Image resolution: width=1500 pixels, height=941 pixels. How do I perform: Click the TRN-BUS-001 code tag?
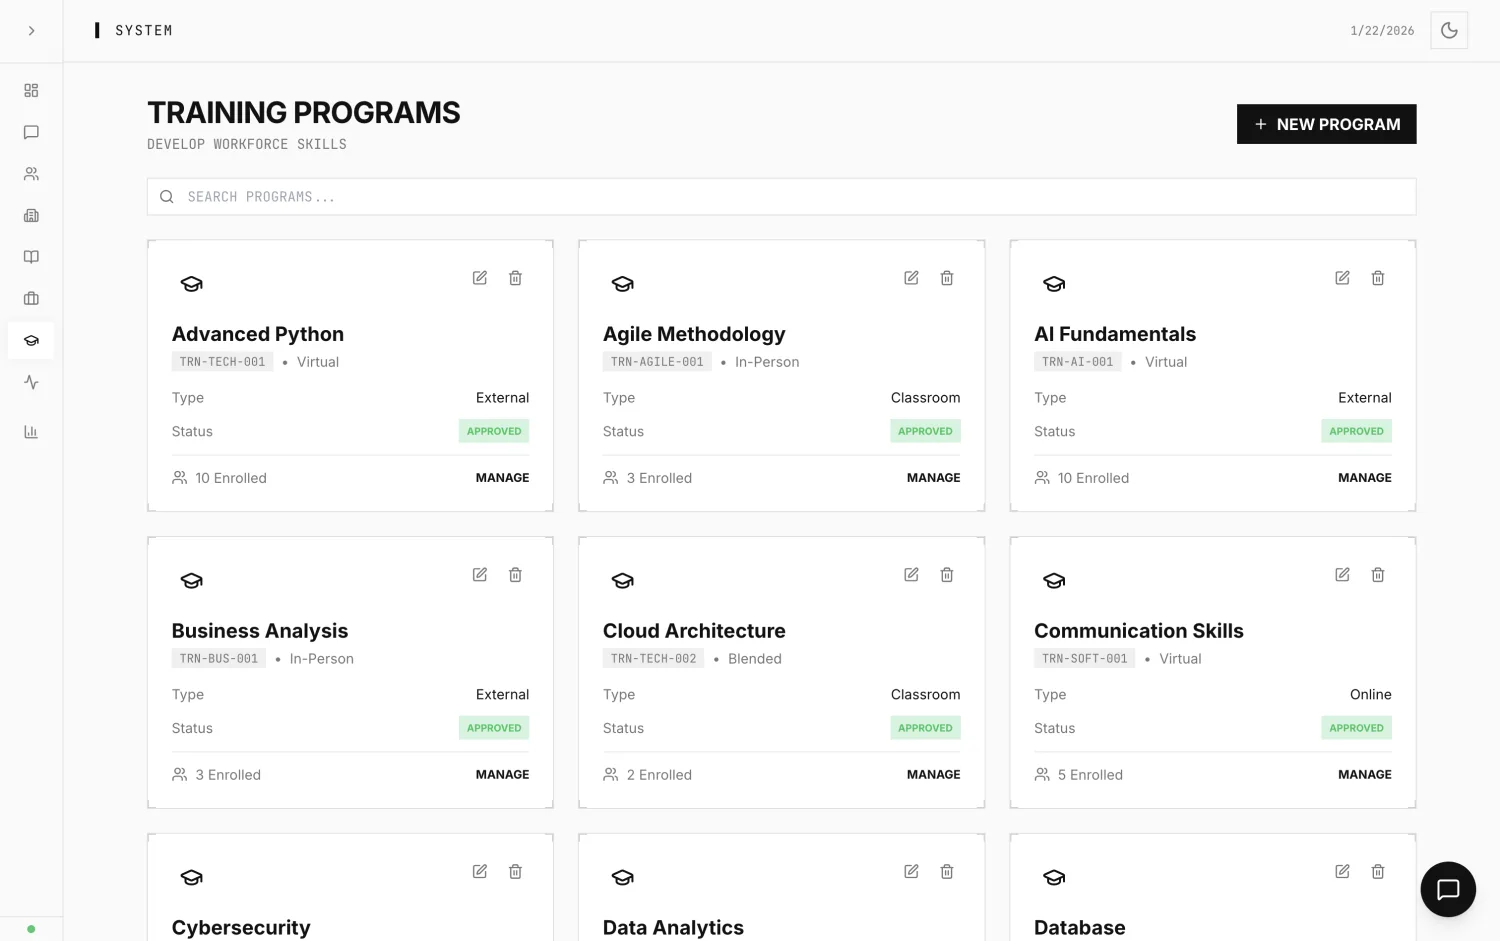(219, 659)
